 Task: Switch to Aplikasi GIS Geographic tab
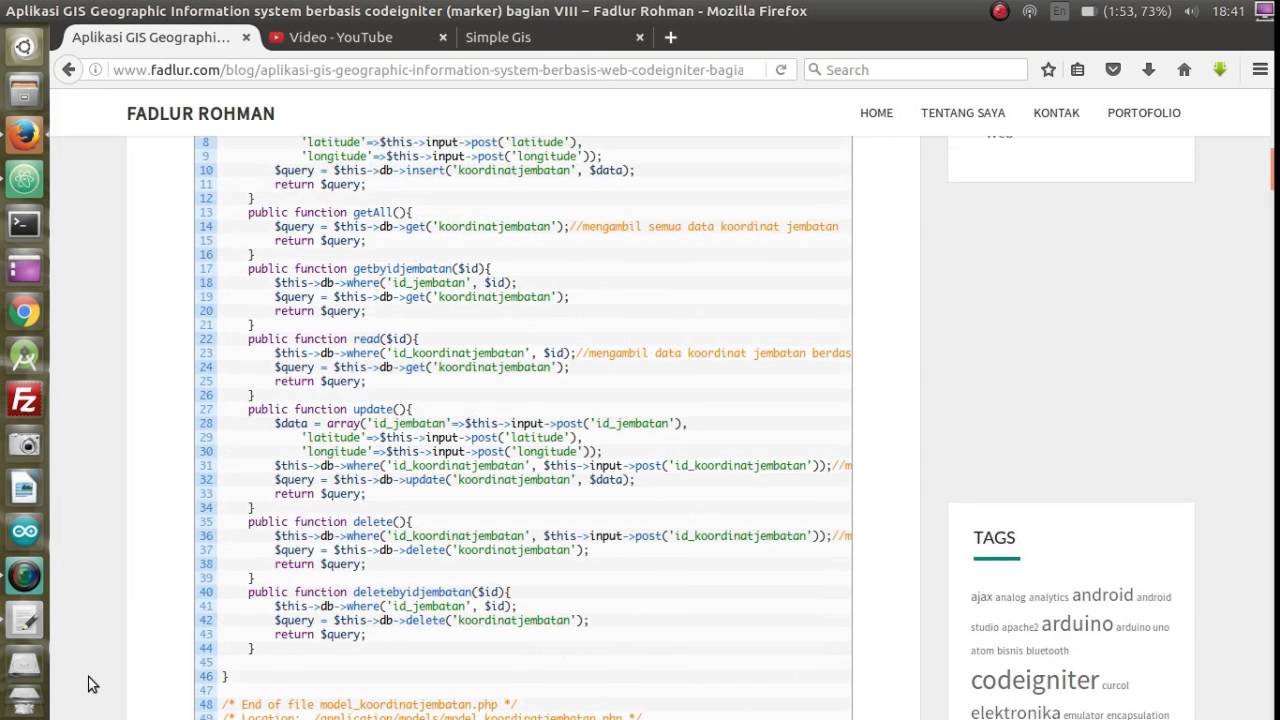coord(151,37)
